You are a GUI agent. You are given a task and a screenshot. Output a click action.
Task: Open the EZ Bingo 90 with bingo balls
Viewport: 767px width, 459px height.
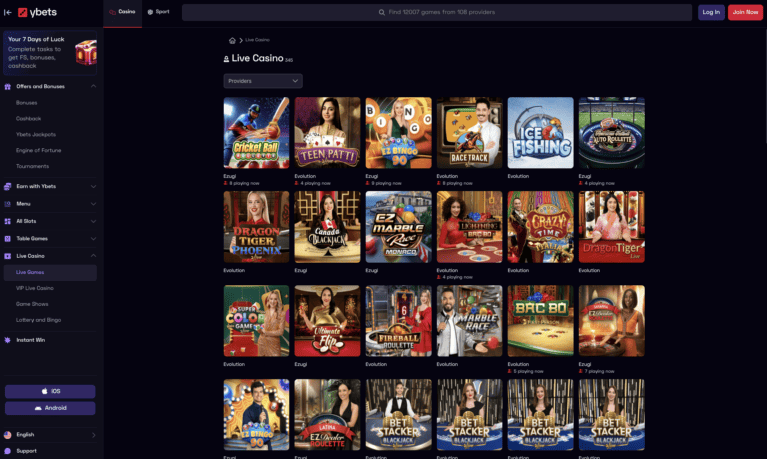[x=399, y=133]
